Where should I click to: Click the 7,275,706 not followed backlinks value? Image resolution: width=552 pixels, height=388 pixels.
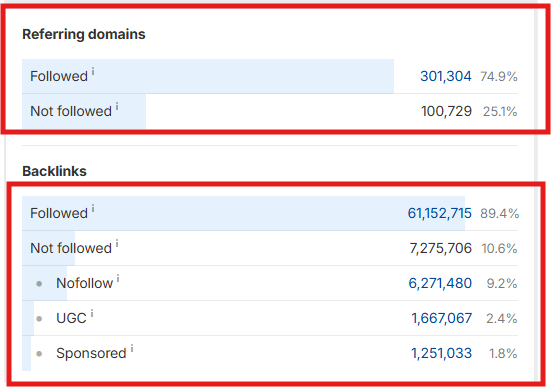pyautogui.click(x=440, y=248)
